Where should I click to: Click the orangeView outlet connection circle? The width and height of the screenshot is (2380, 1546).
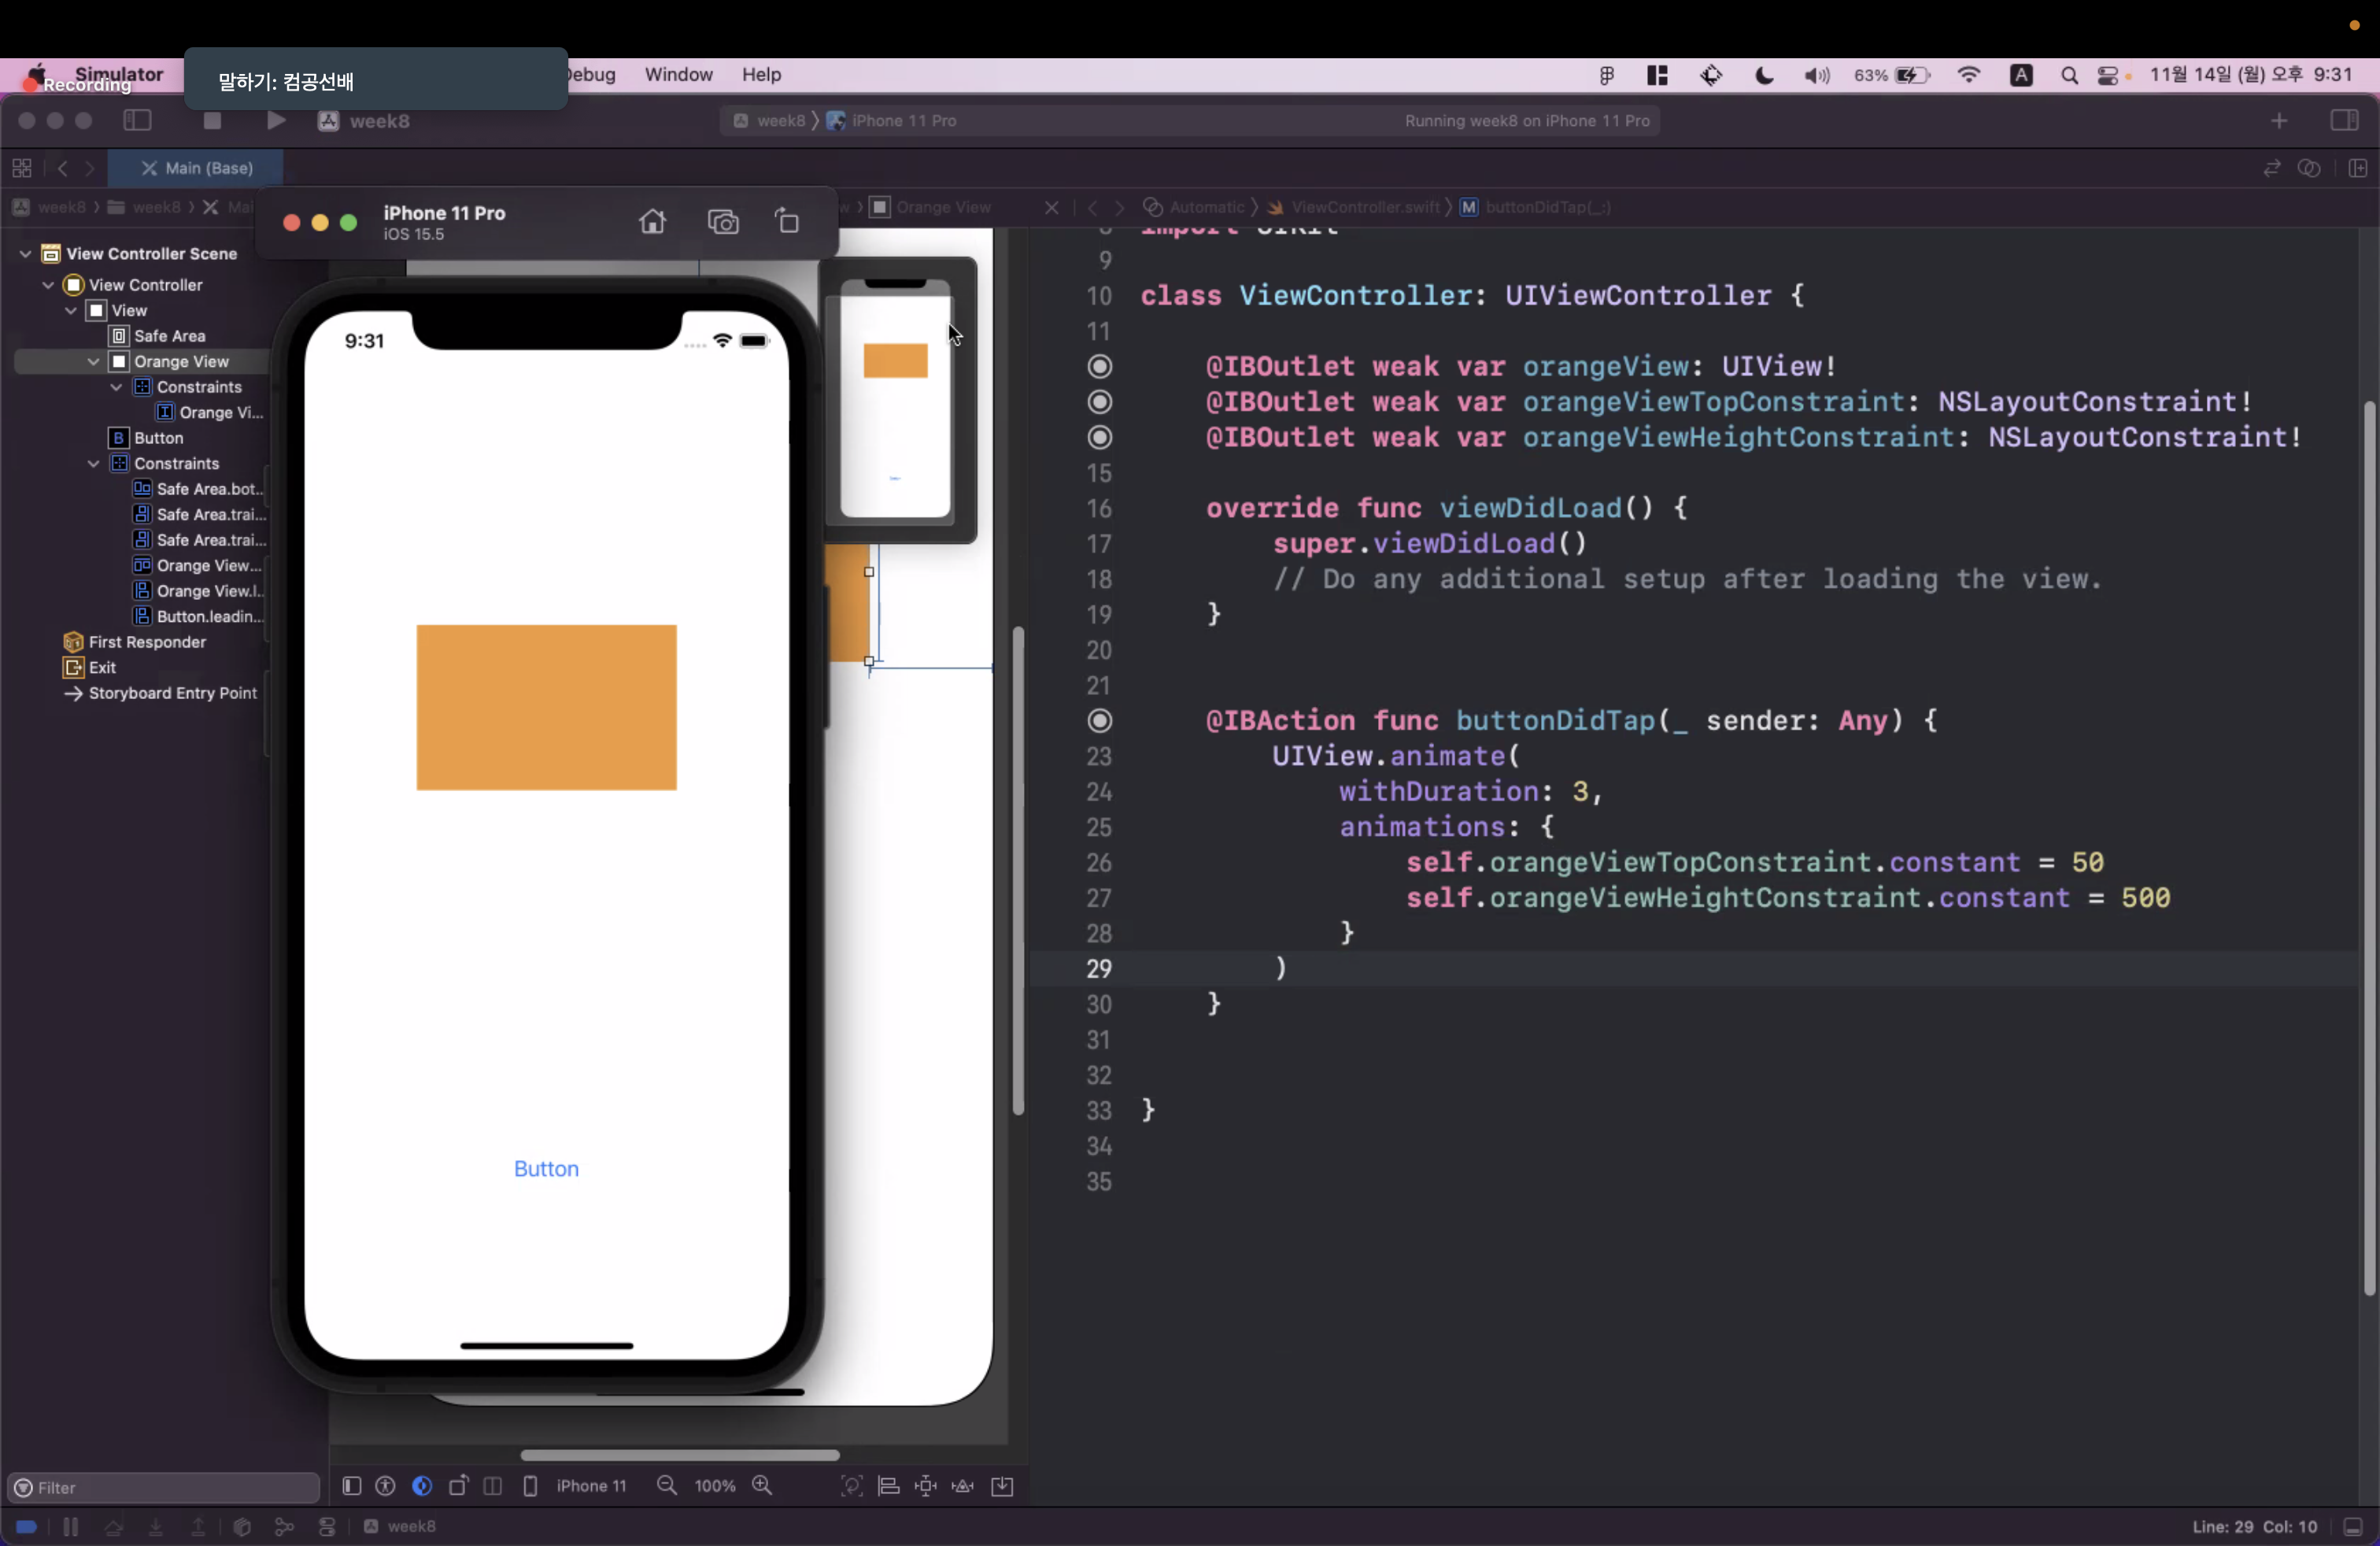[x=1099, y=366]
